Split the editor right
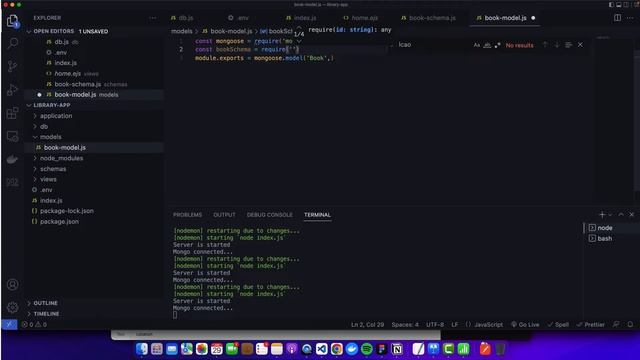Viewport: 640px width, 360px height. 617,18
